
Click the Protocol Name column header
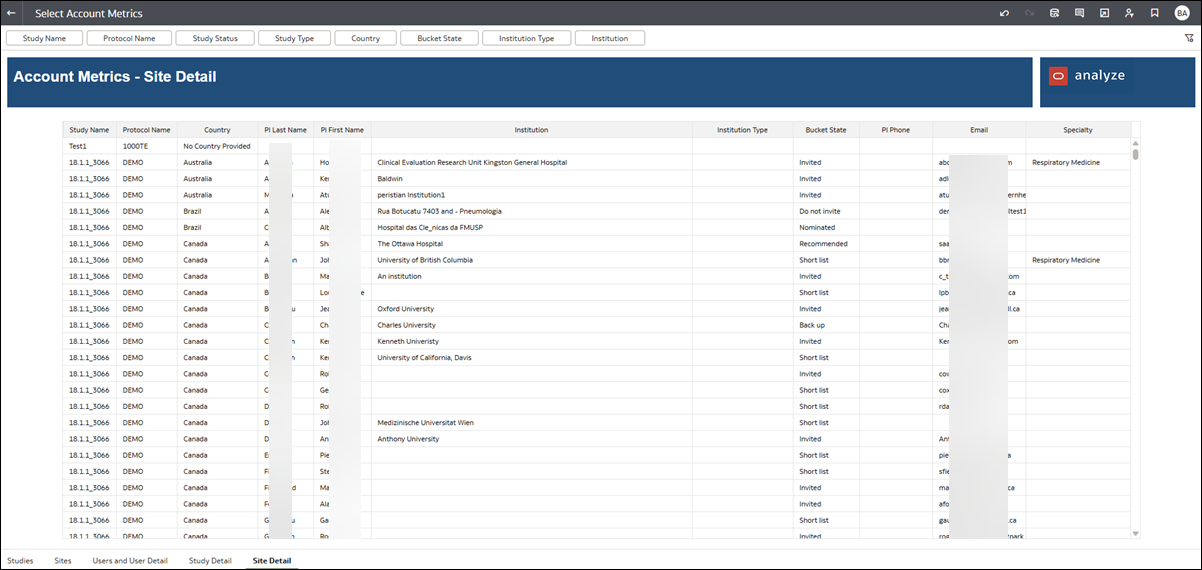[147, 130]
